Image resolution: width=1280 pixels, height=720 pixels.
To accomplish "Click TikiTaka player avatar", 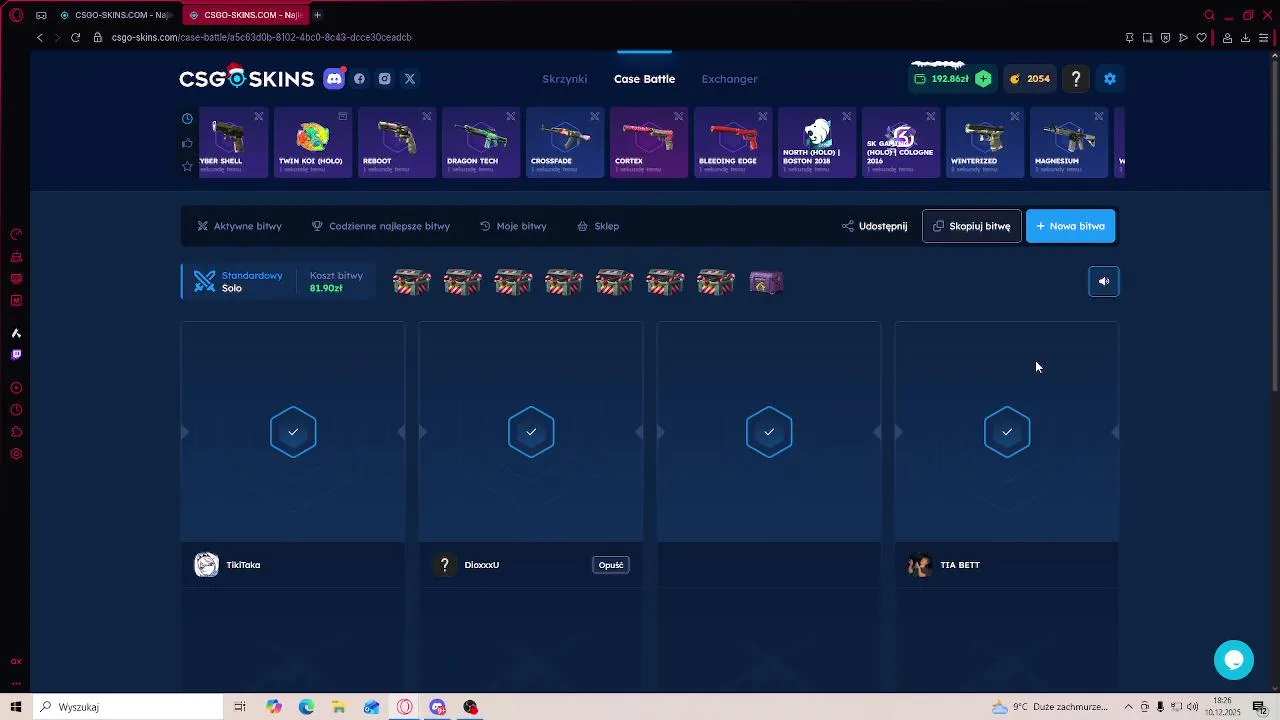I will 206,565.
